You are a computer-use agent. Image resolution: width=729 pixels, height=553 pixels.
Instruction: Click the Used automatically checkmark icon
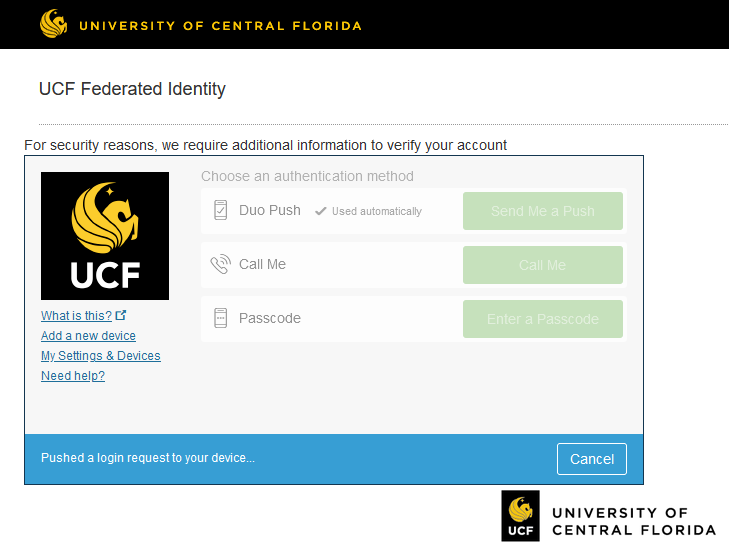(x=320, y=211)
